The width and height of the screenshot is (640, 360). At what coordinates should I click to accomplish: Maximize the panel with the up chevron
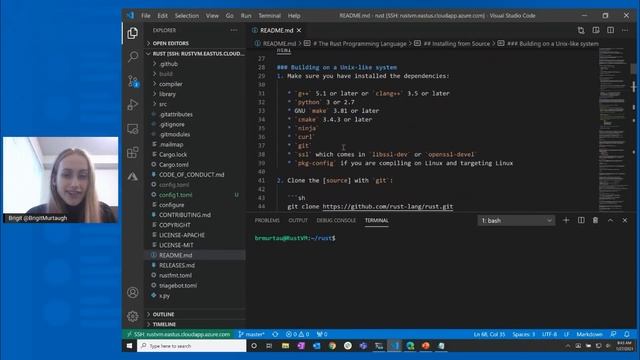tap(610, 220)
